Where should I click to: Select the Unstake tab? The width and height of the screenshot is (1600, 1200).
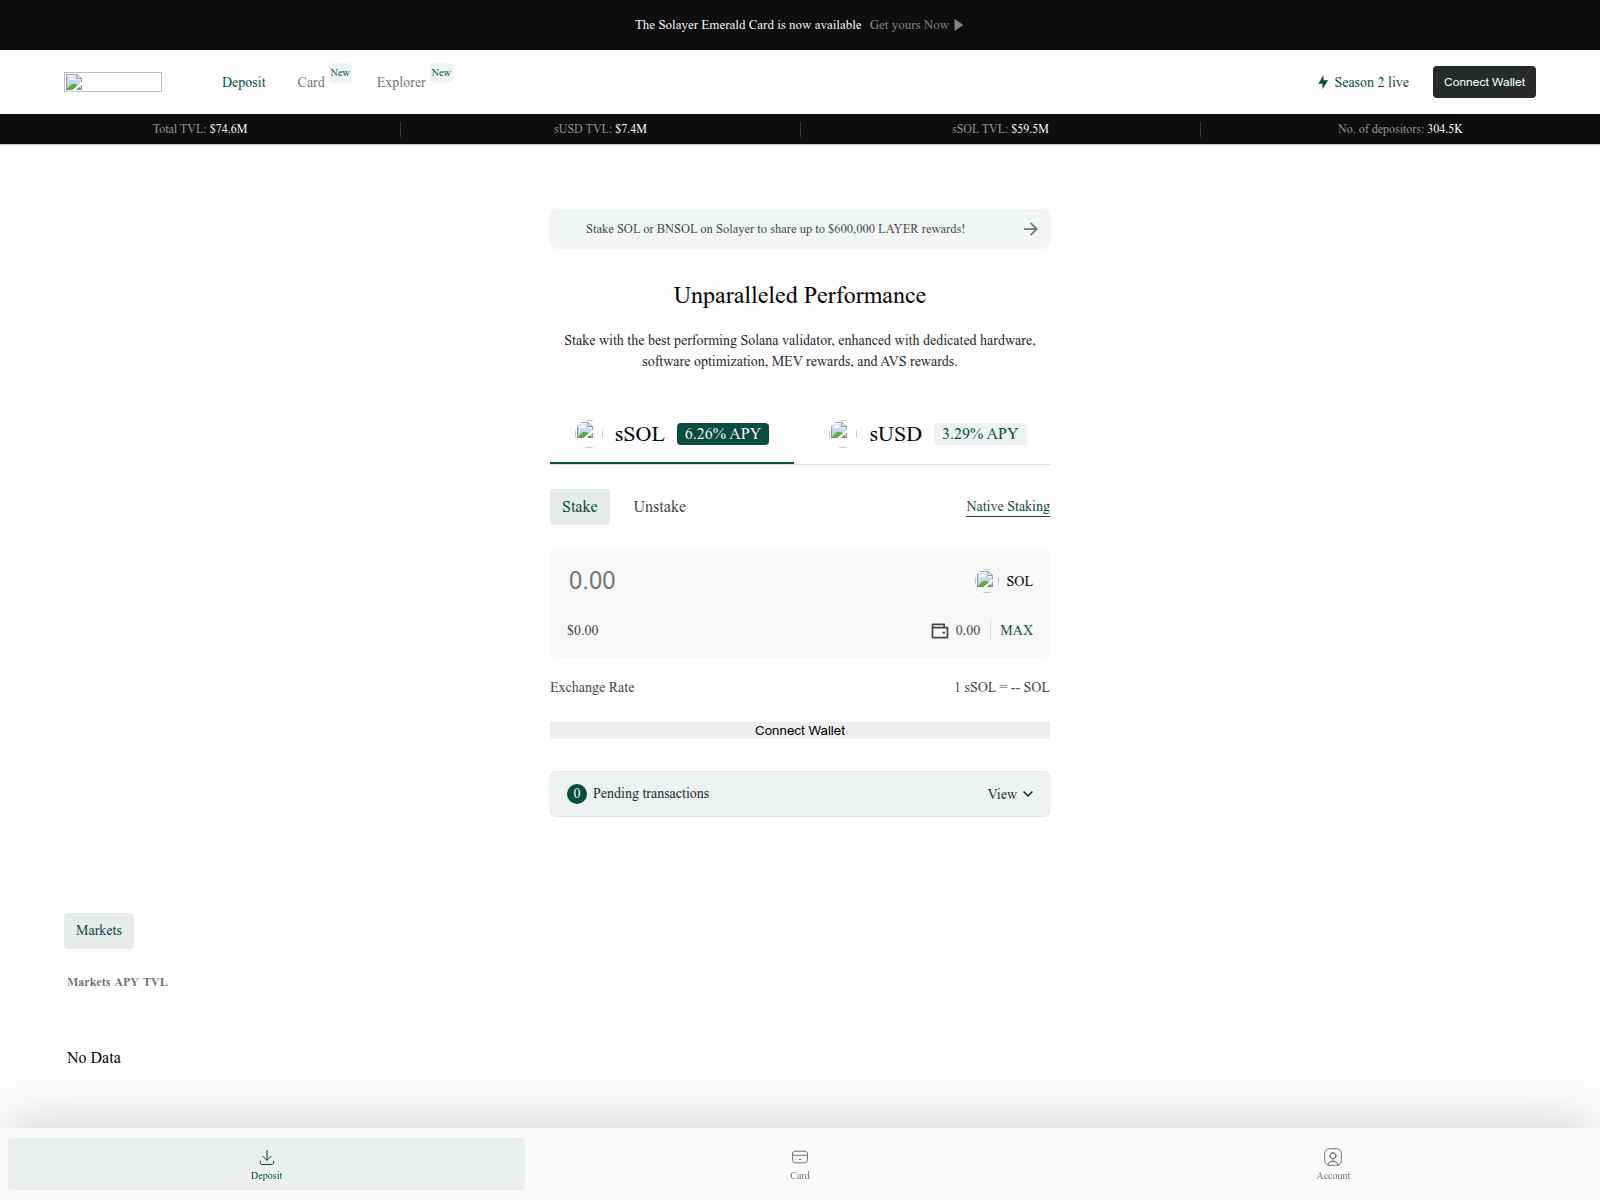tap(660, 507)
